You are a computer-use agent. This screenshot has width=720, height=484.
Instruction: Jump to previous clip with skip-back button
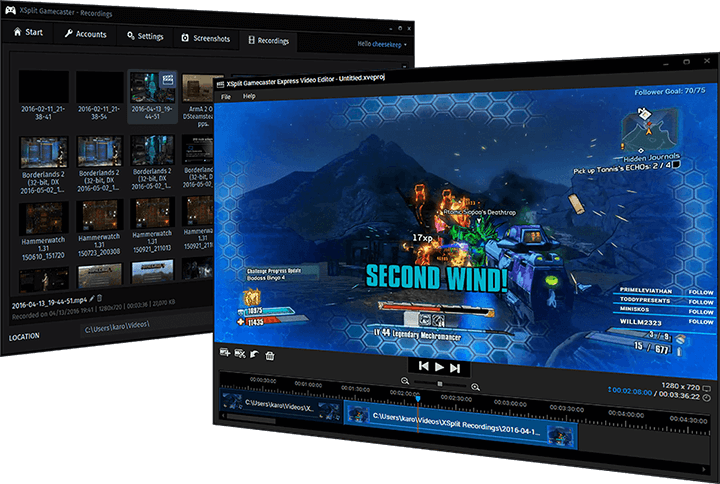point(424,366)
